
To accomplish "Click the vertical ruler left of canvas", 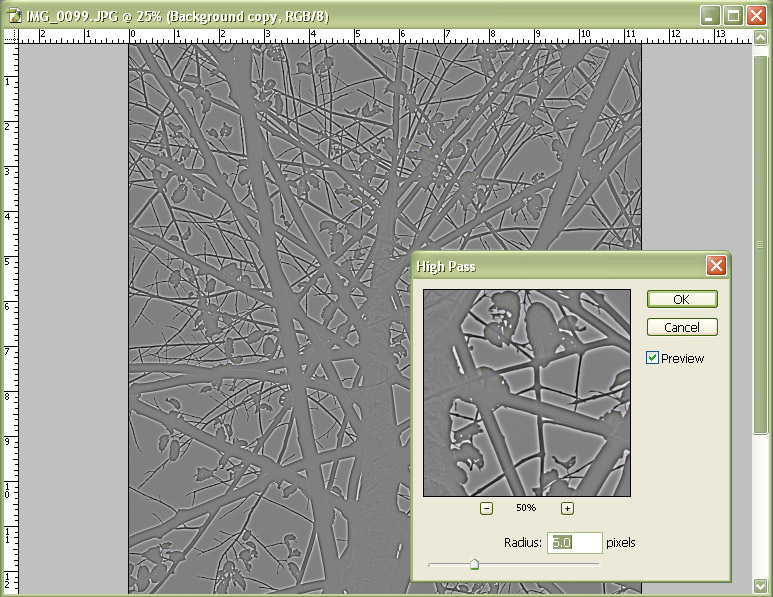I will click(11, 300).
